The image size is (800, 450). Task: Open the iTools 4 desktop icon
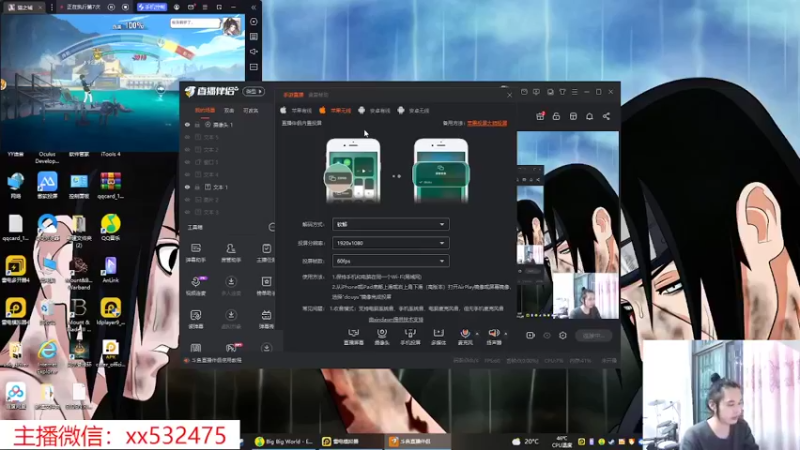[111, 154]
